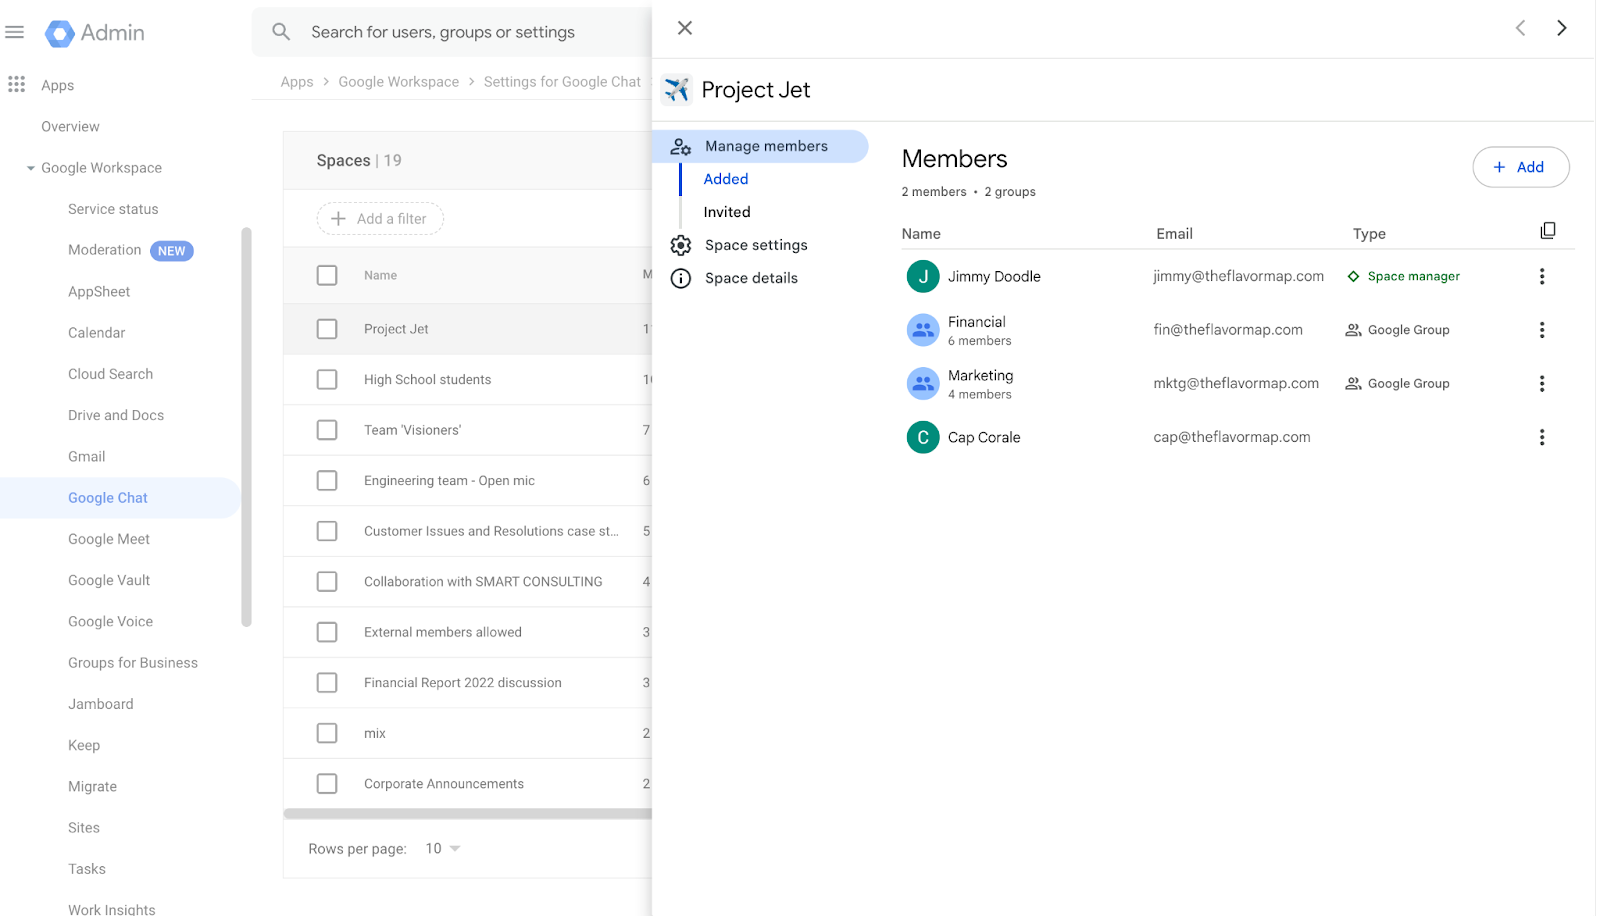Open Manage members section
The width and height of the screenshot is (1600, 916).
coord(760,146)
